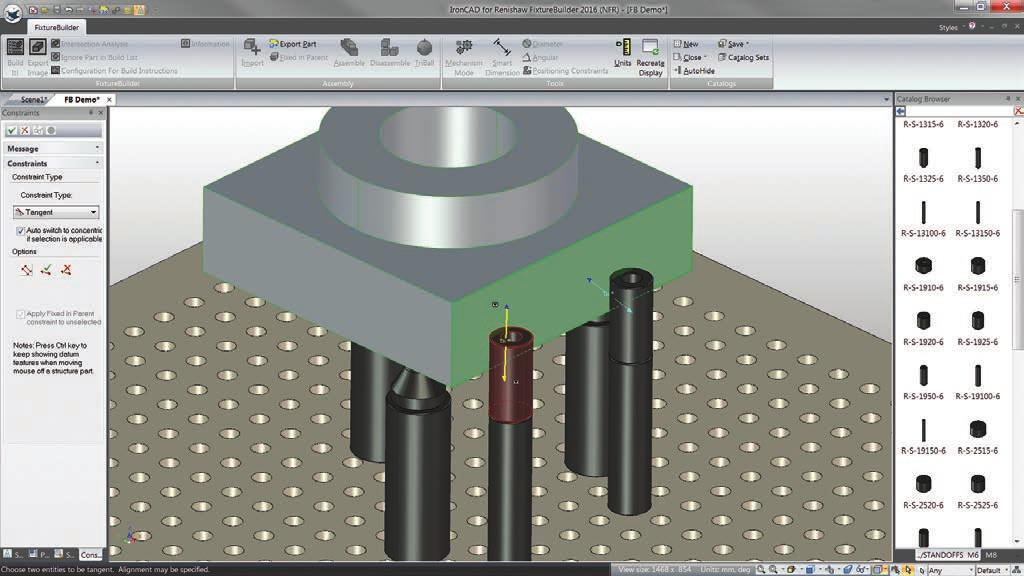Open Positioning Constraints tool
1024x576 pixels.
coord(565,71)
